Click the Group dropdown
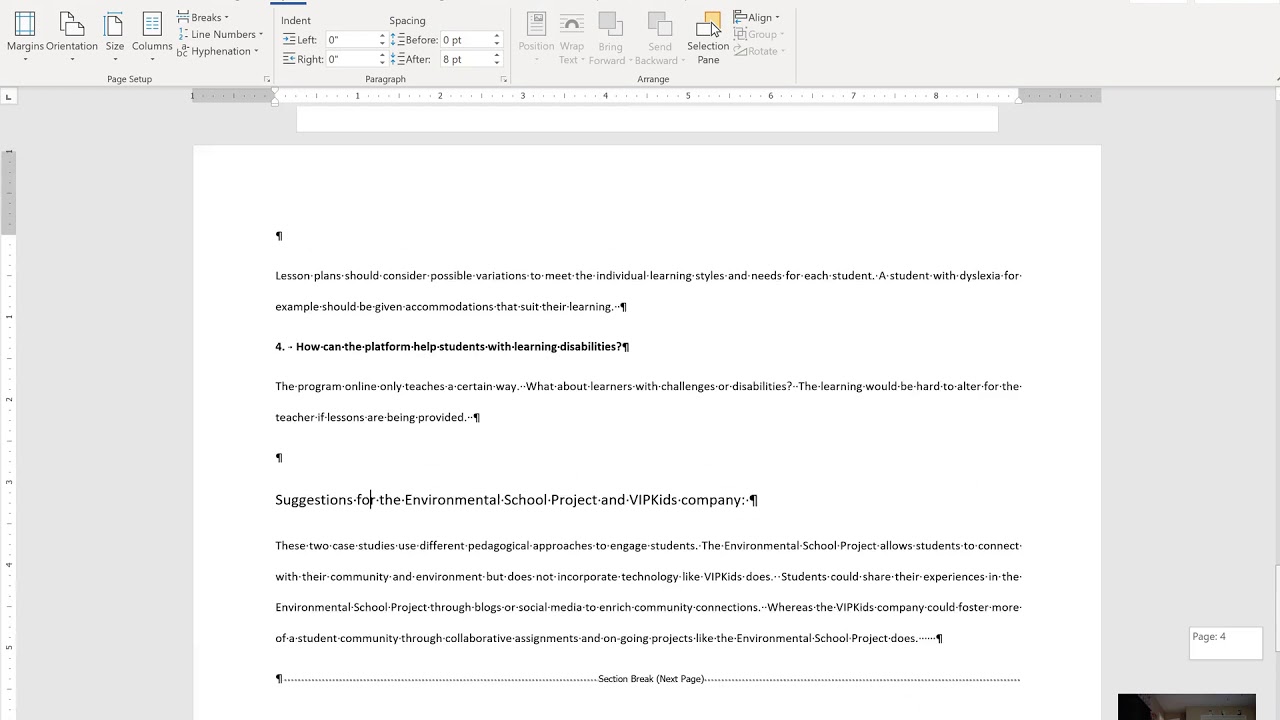 (759, 34)
